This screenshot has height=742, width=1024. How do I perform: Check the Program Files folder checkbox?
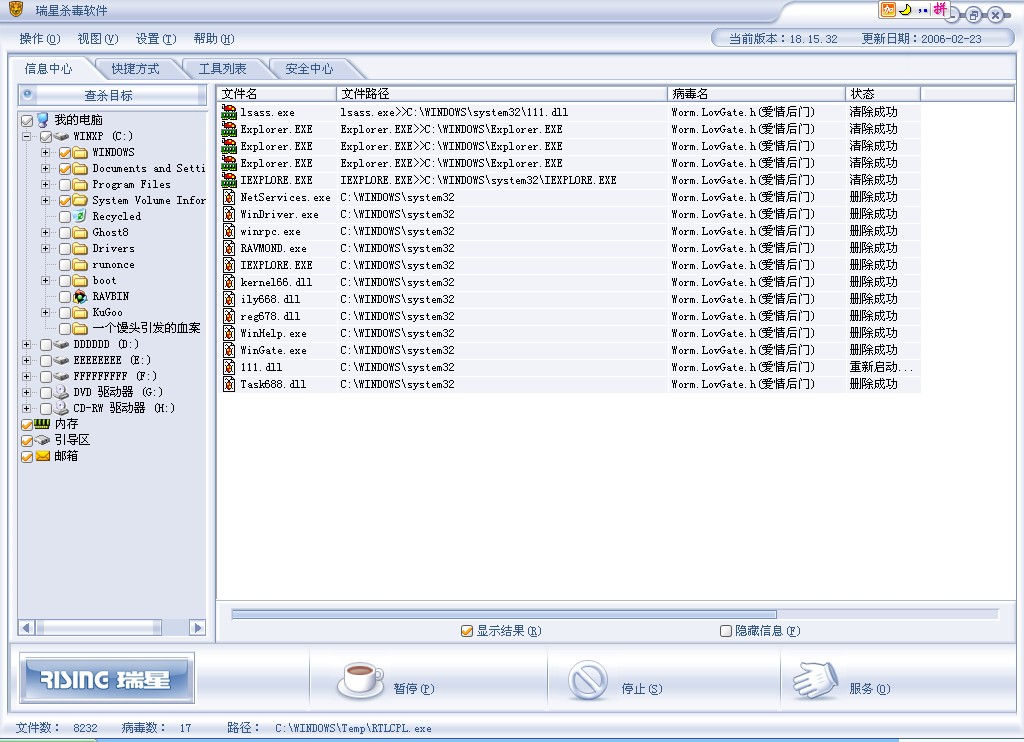[65, 184]
